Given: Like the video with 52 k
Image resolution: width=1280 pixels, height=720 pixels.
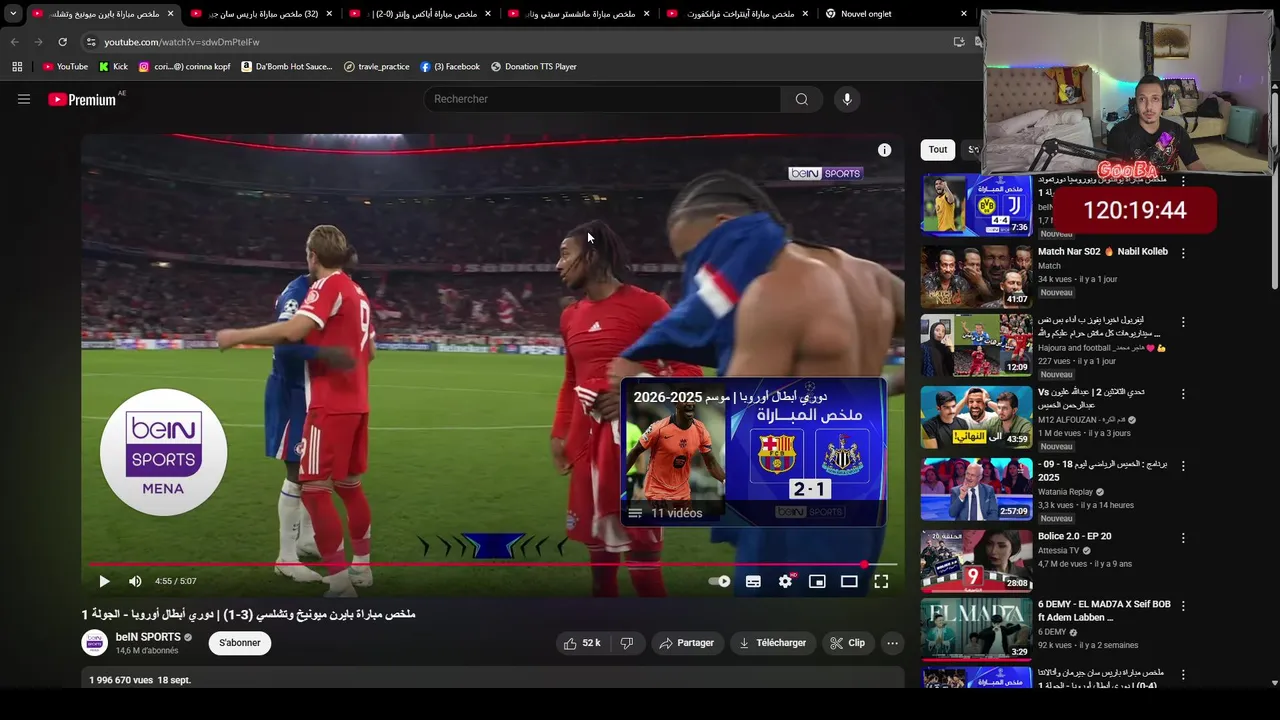Looking at the screenshot, I should click(581, 643).
